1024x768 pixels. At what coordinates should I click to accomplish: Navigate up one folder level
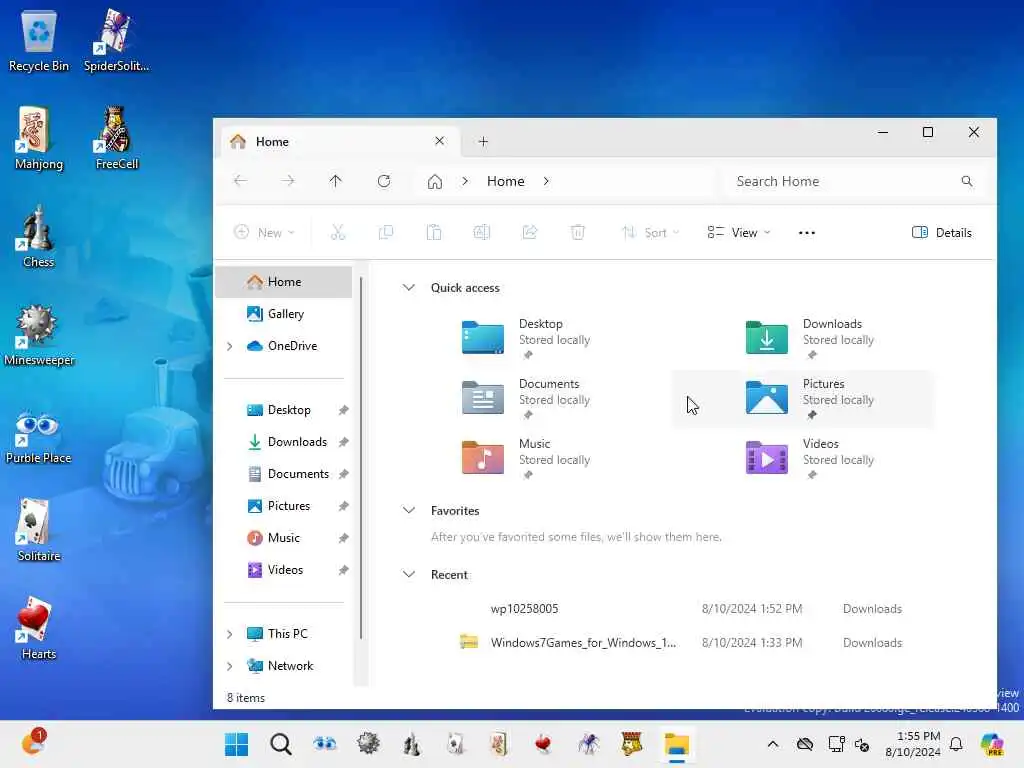tap(336, 181)
